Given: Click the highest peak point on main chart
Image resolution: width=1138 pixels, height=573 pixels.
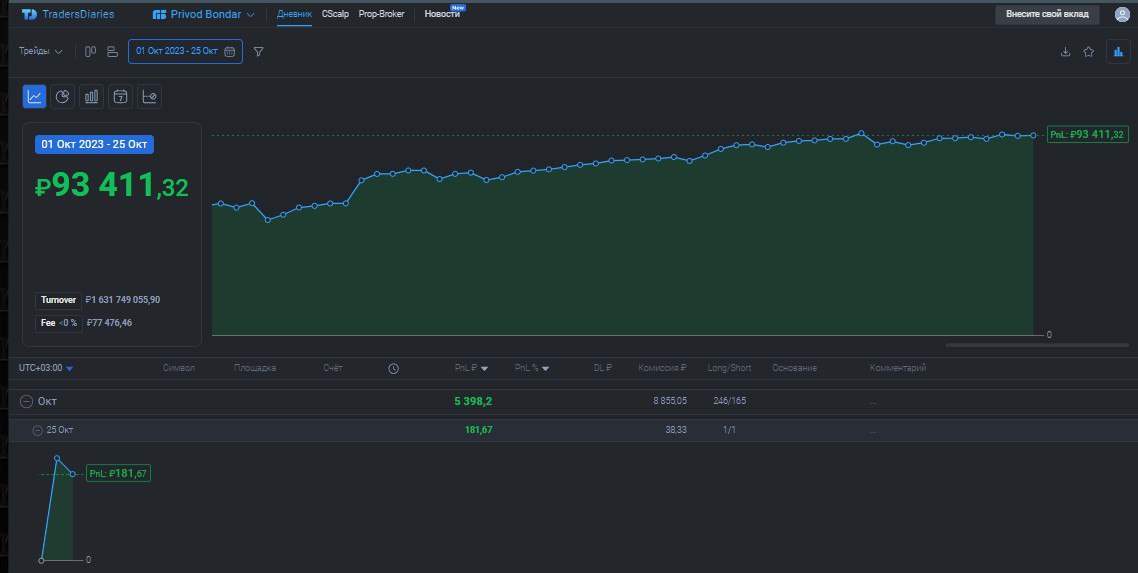Looking at the screenshot, I should point(861,133).
